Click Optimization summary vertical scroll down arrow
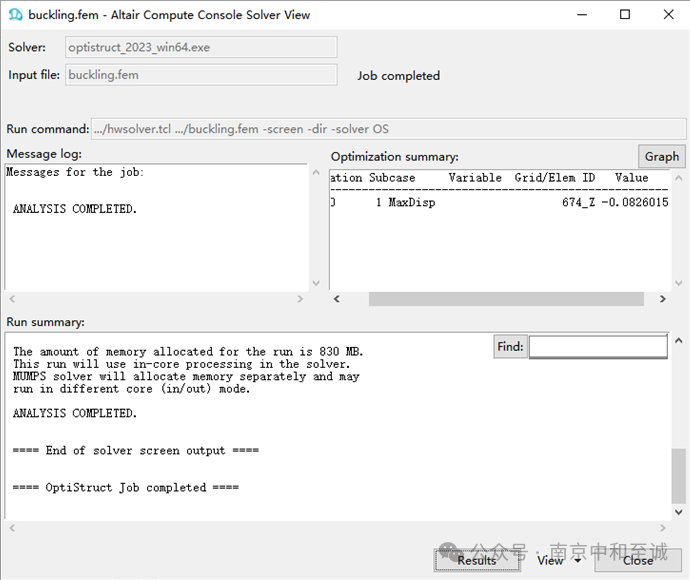690x580 pixels. click(x=679, y=283)
